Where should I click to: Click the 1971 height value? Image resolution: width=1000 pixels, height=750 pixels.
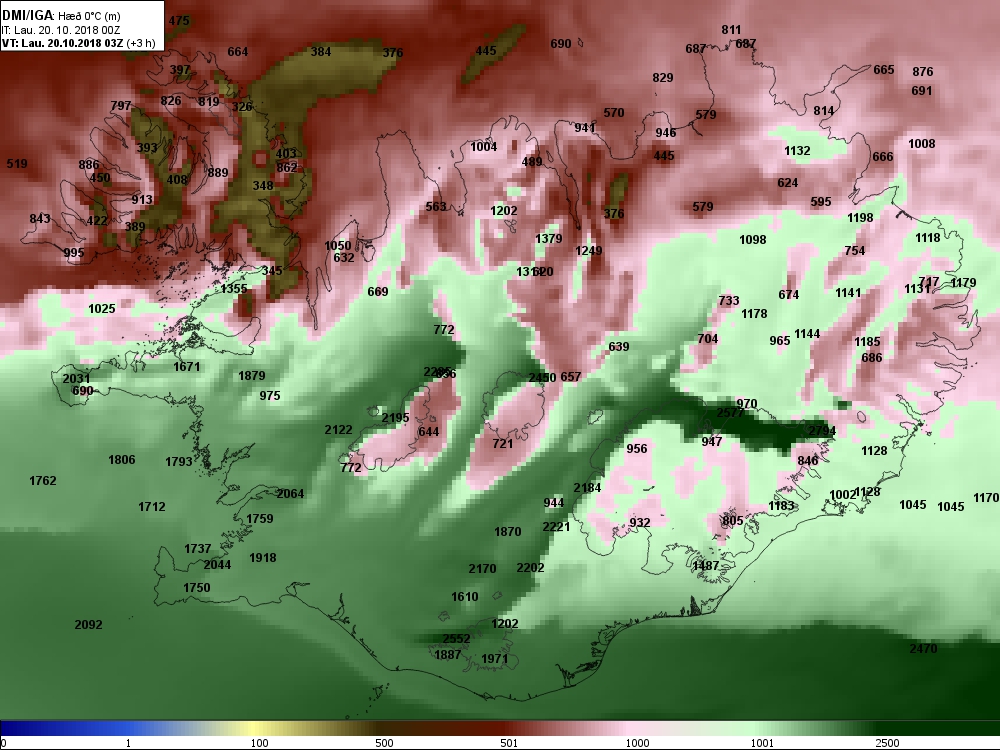(x=495, y=659)
